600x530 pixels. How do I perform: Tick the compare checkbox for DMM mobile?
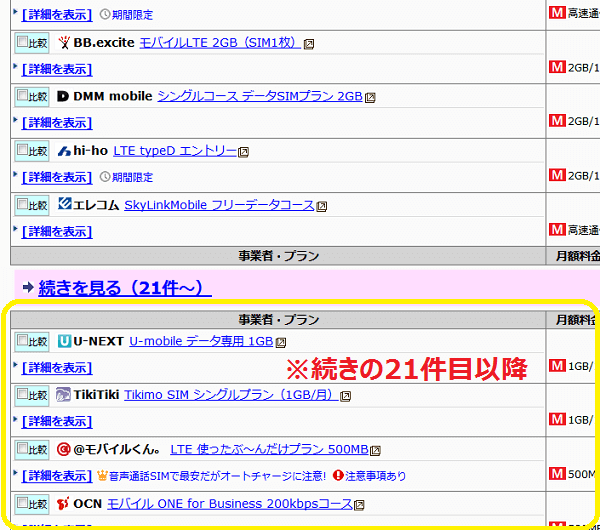23,95
